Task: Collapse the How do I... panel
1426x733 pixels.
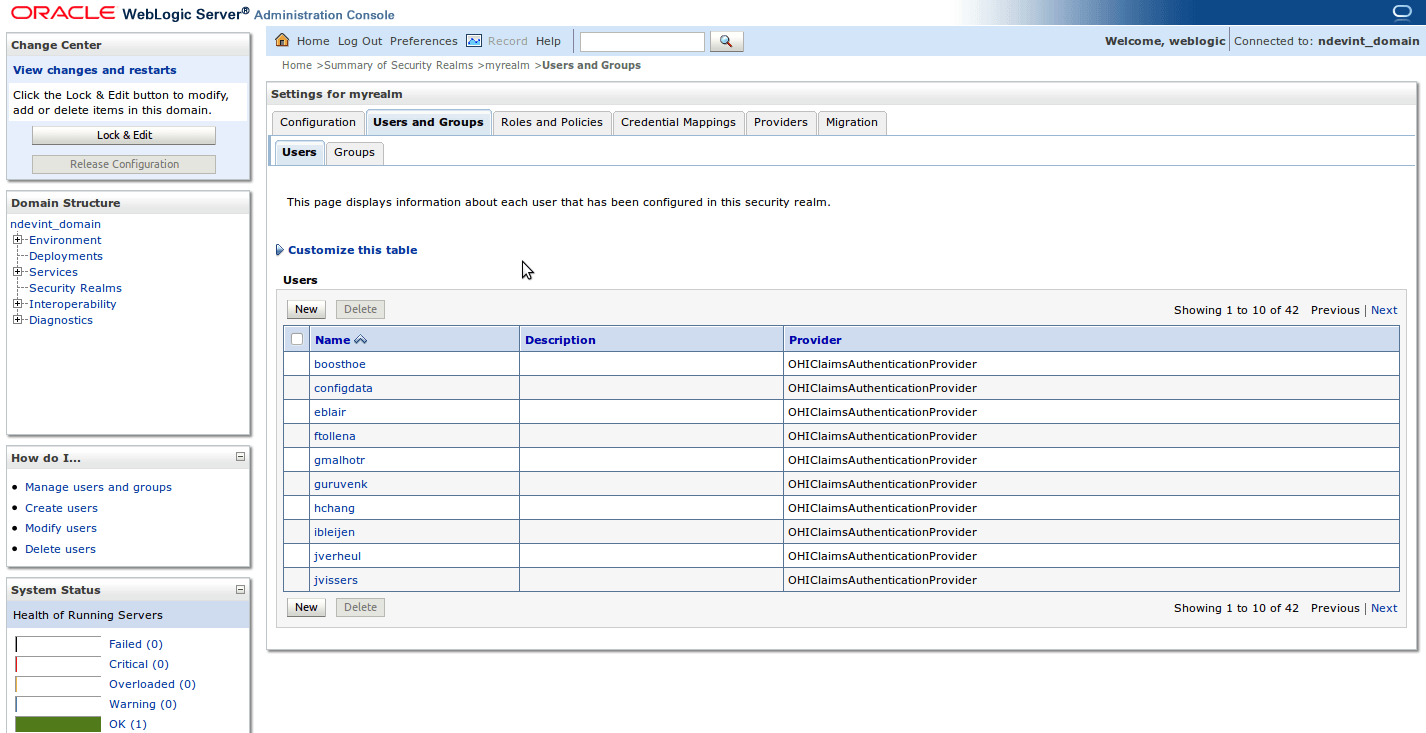Action: 240,457
